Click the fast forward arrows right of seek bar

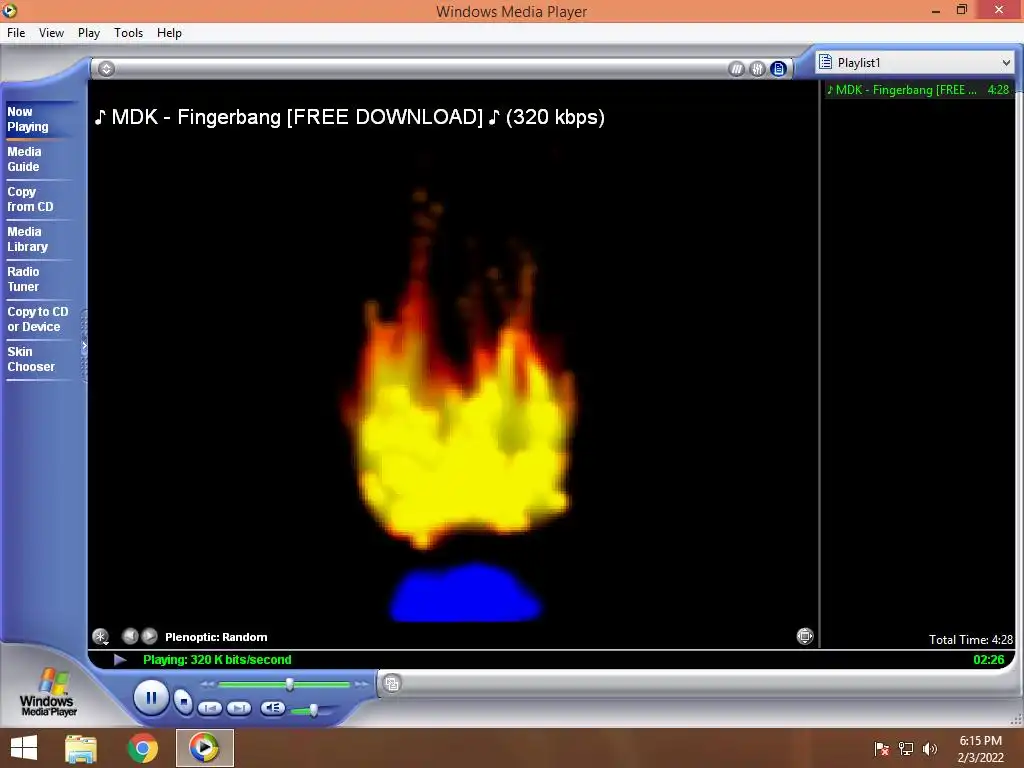(x=361, y=684)
